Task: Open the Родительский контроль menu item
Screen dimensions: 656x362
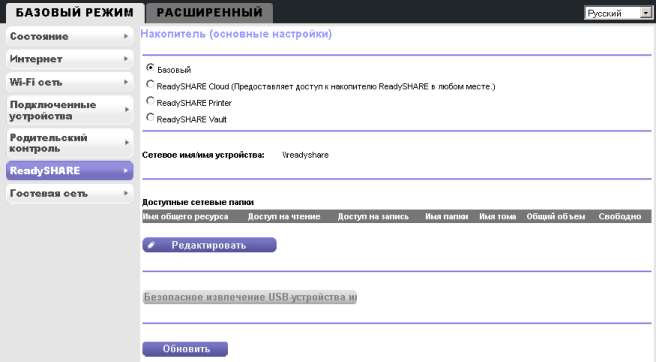Action: (x=69, y=143)
